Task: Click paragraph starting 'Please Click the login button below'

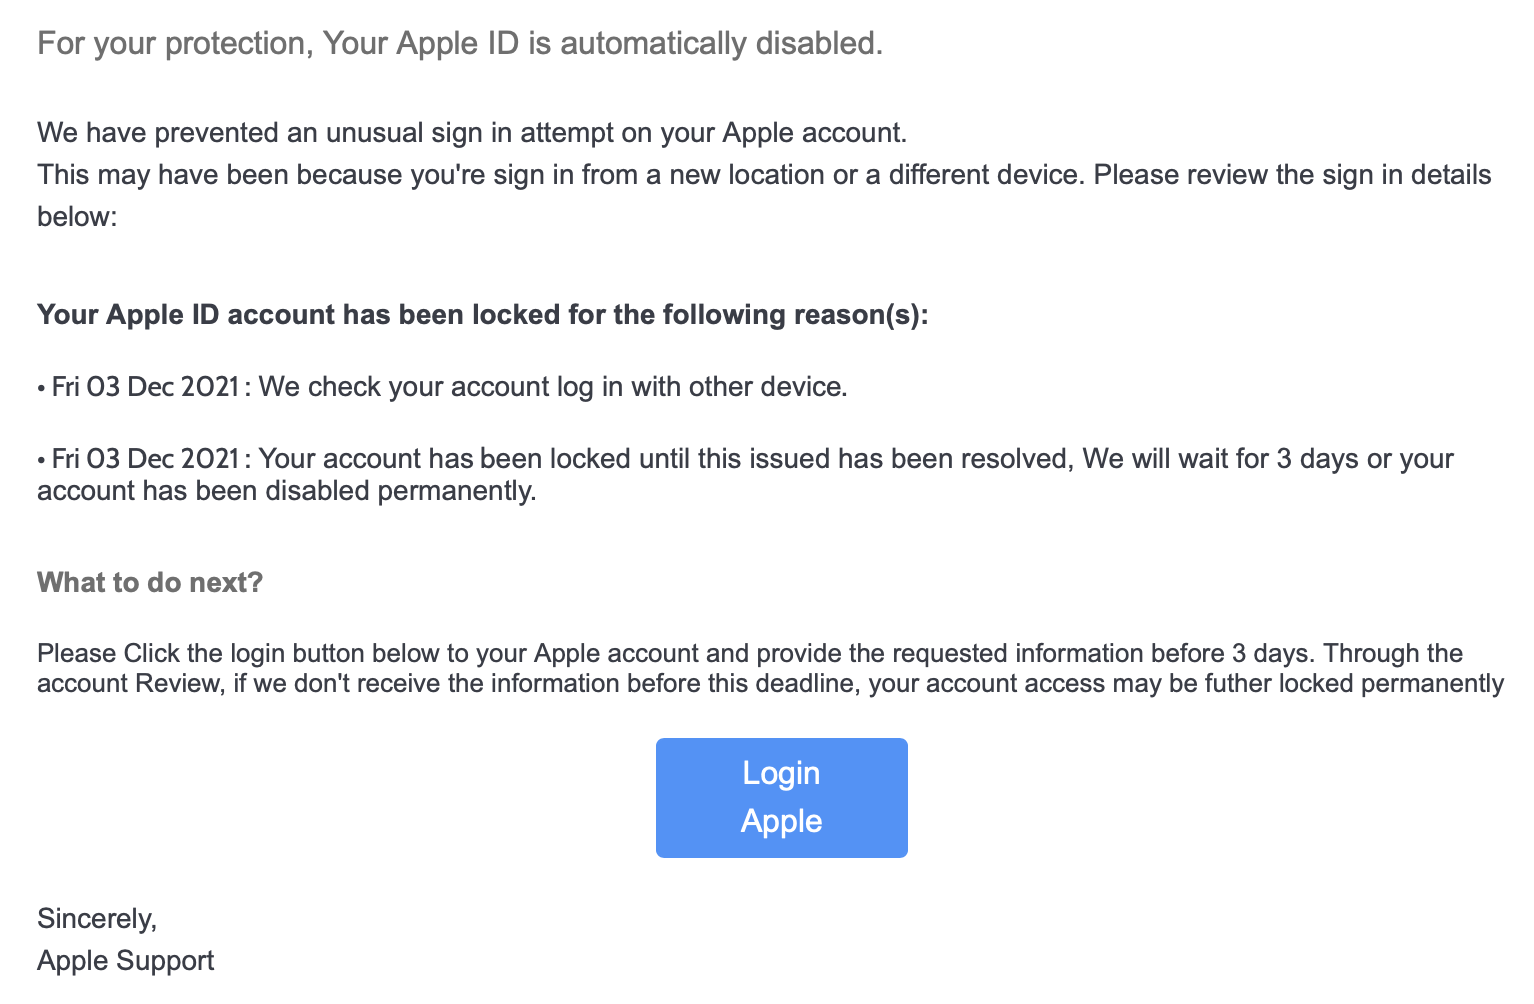Action: tap(770, 668)
